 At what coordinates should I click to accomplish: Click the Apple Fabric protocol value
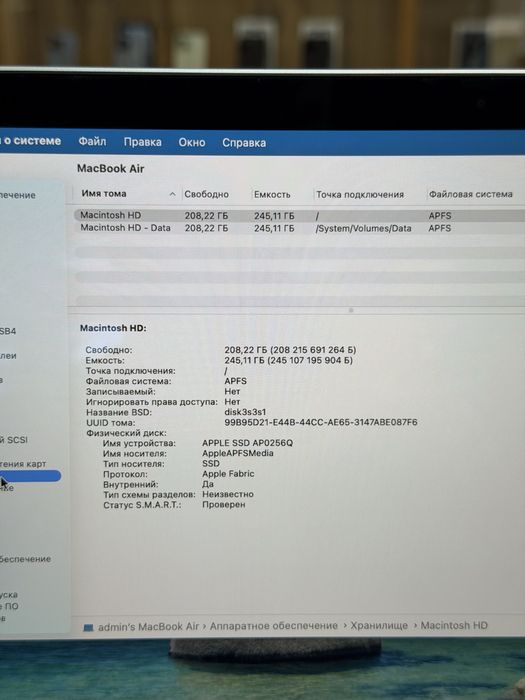pos(228,474)
